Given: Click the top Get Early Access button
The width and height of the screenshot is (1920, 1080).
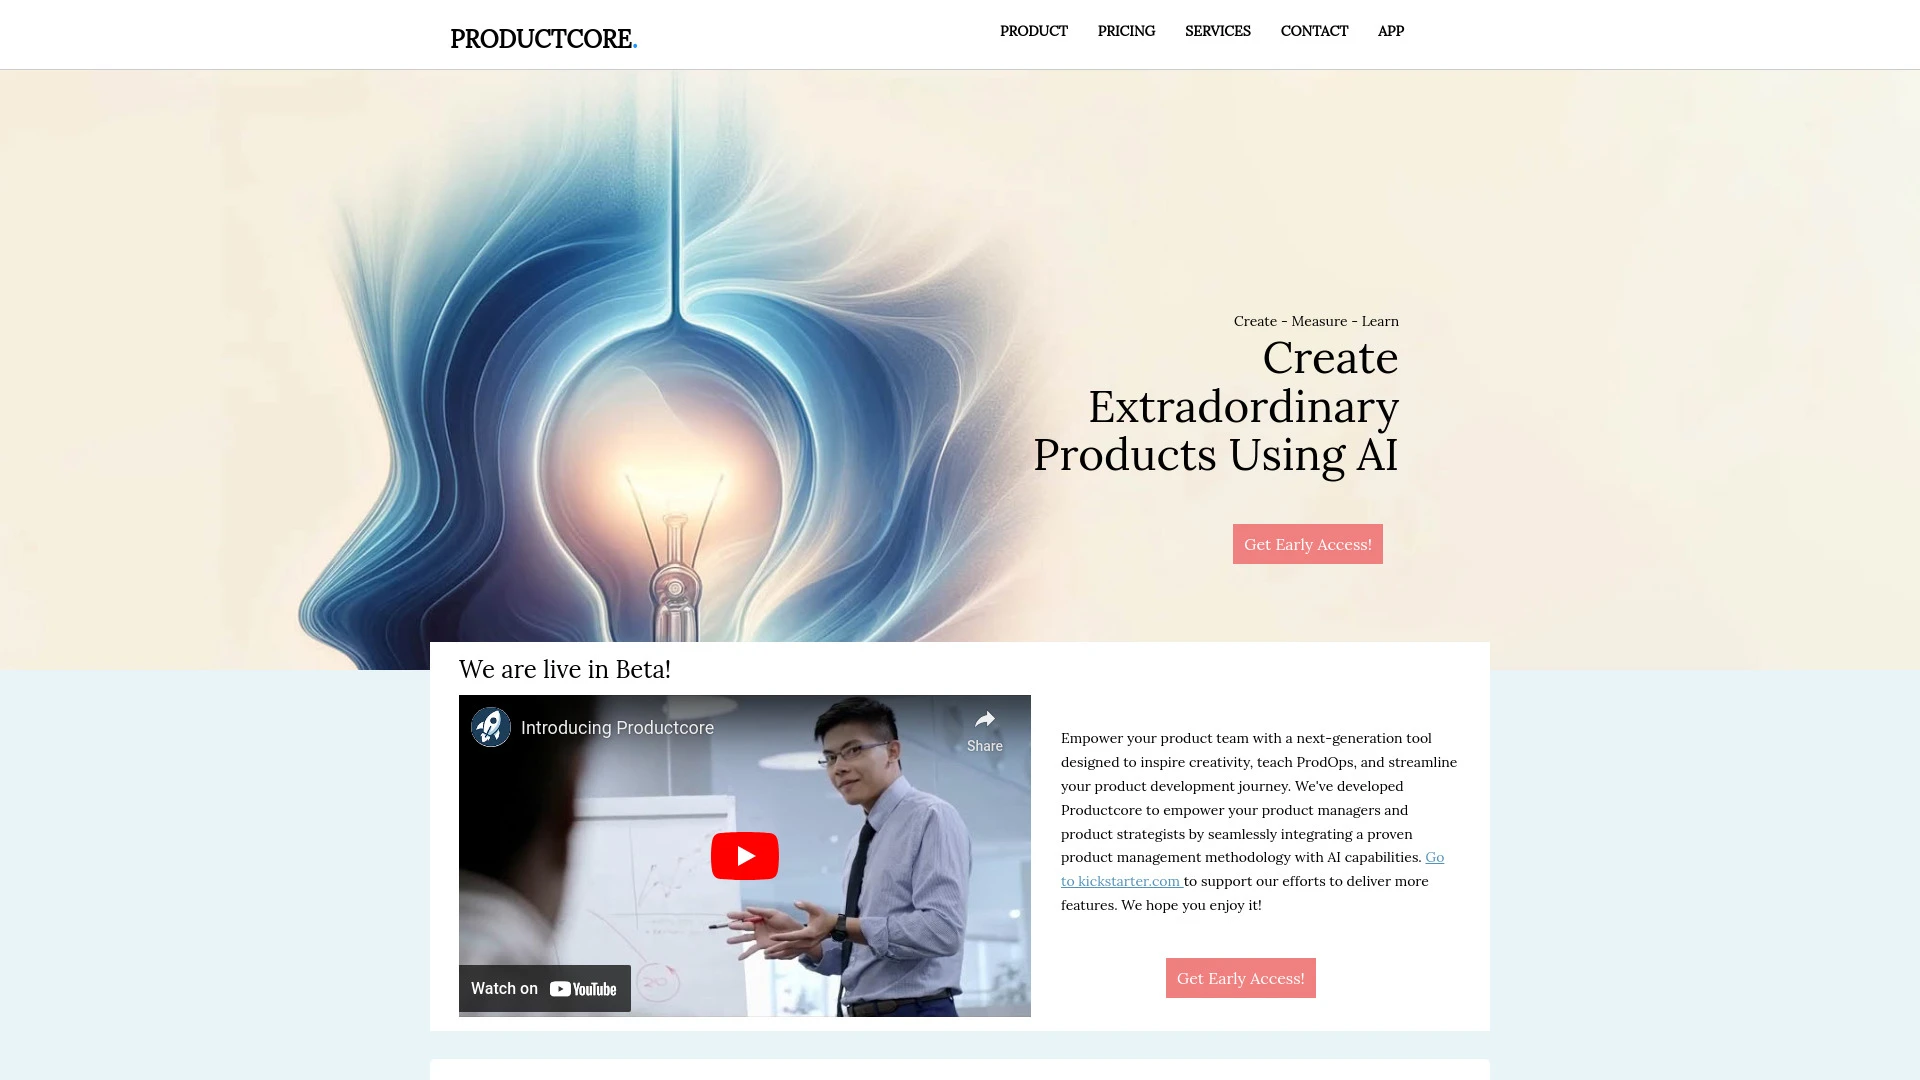Looking at the screenshot, I should tap(1307, 543).
